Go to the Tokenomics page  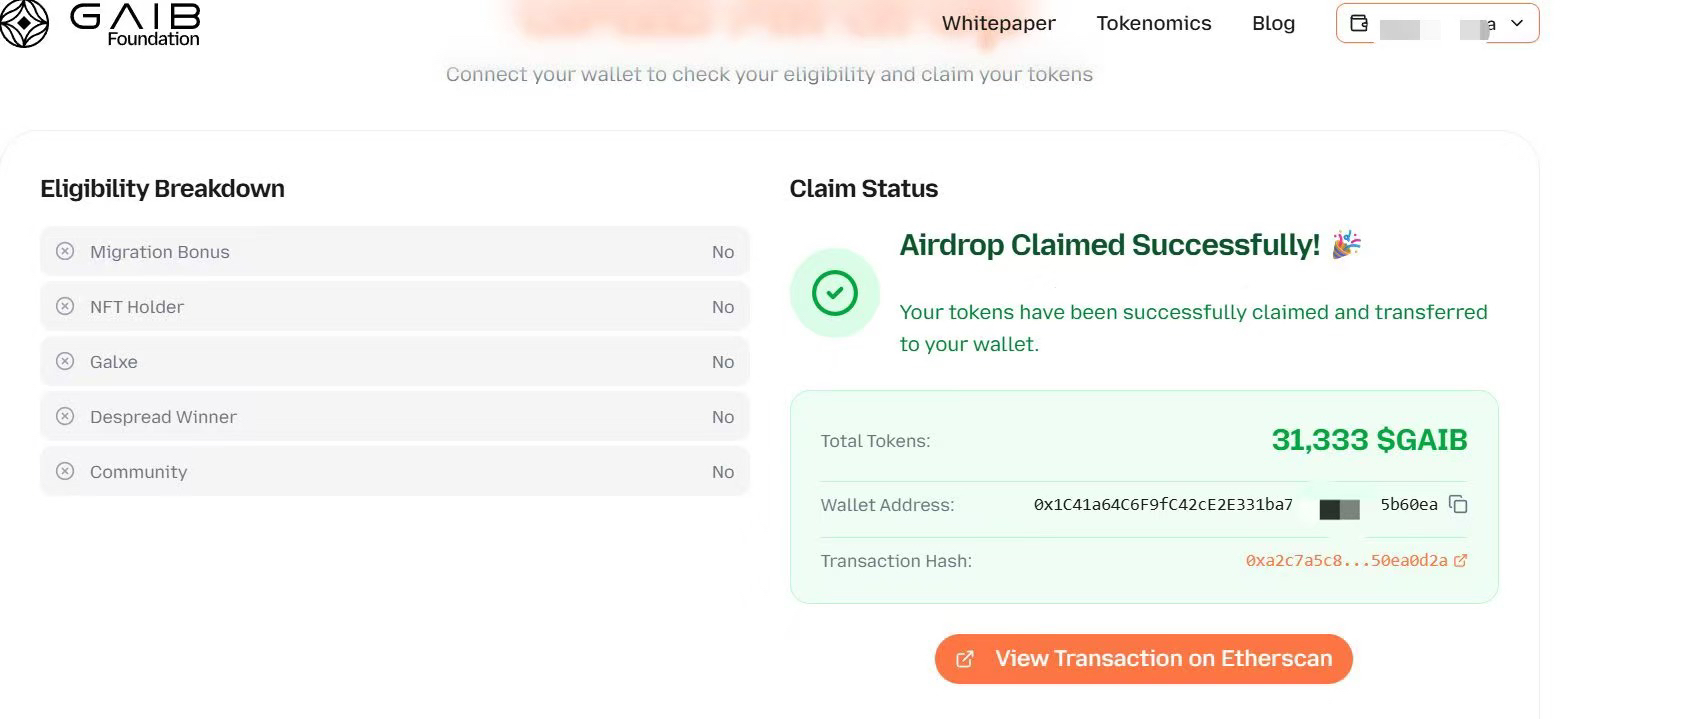(1153, 23)
